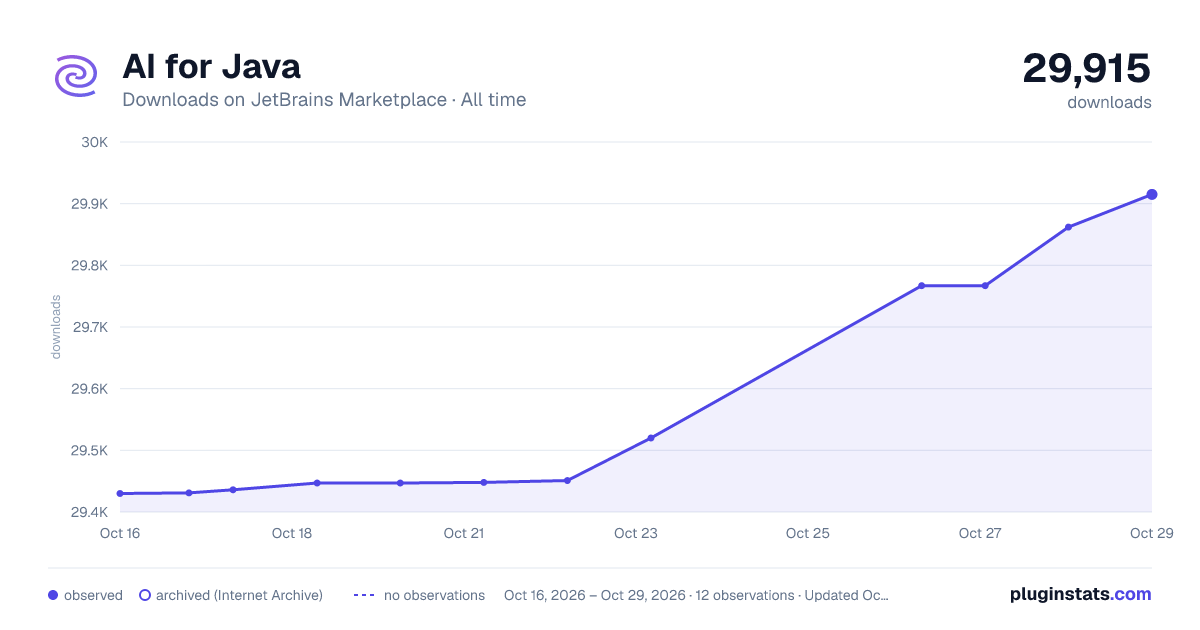
Task: Click the Oct 16 x-axis label
Action: tap(120, 533)
